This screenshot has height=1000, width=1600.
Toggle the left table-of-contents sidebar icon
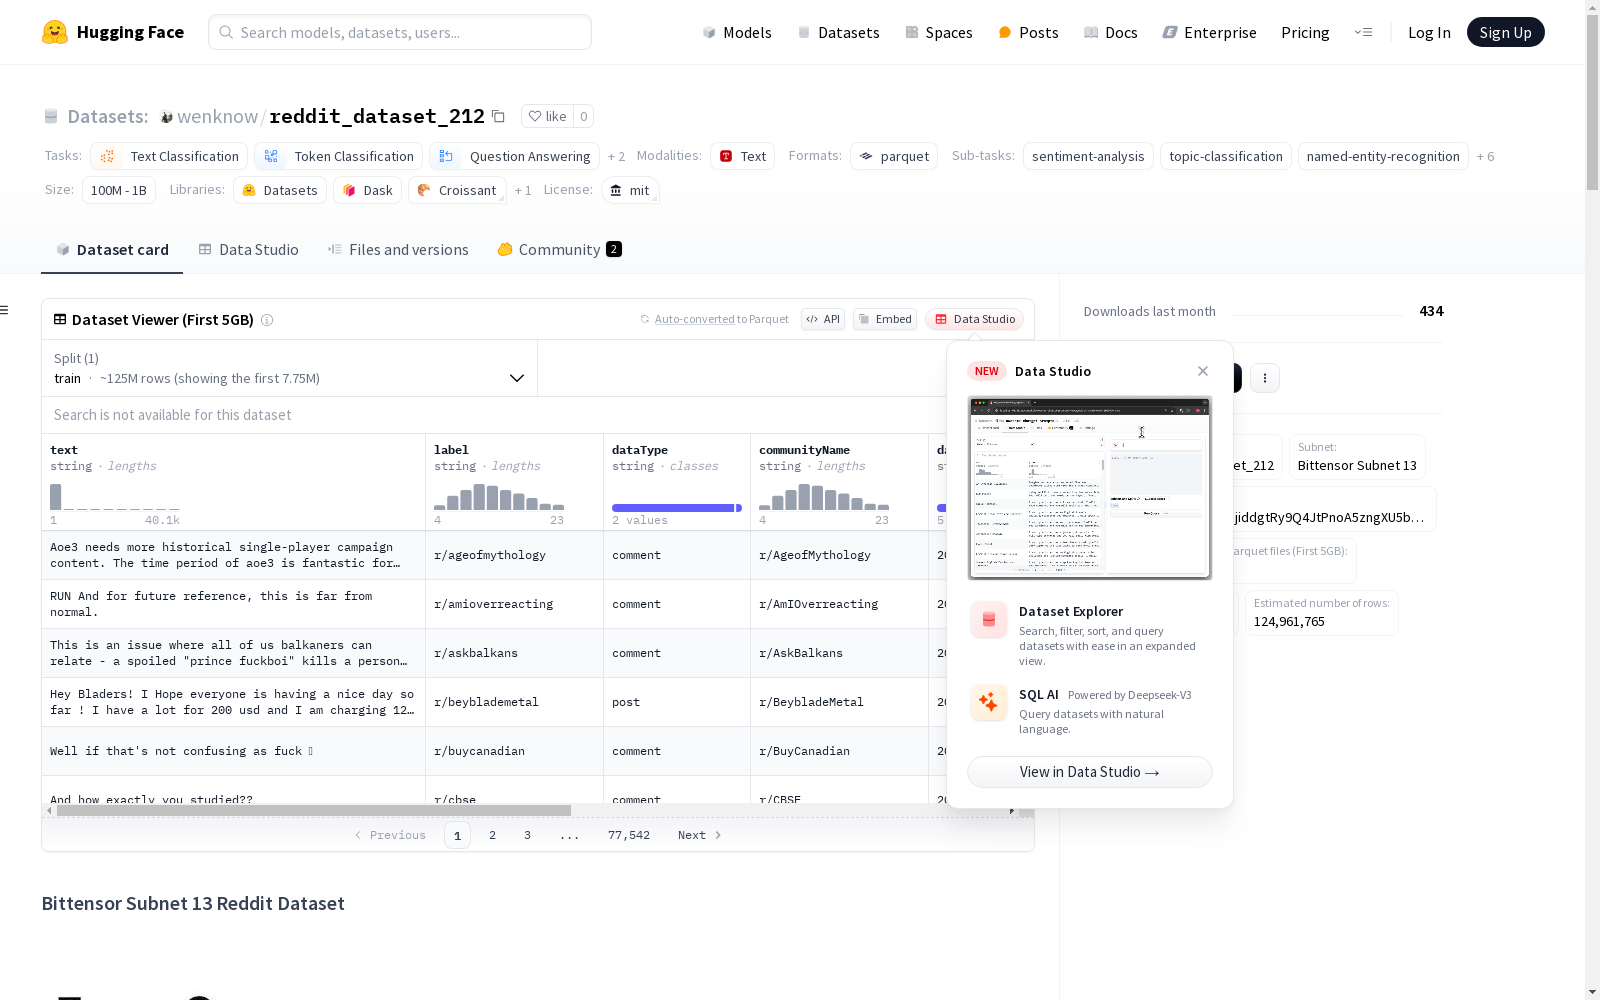(x=5, y=310)
